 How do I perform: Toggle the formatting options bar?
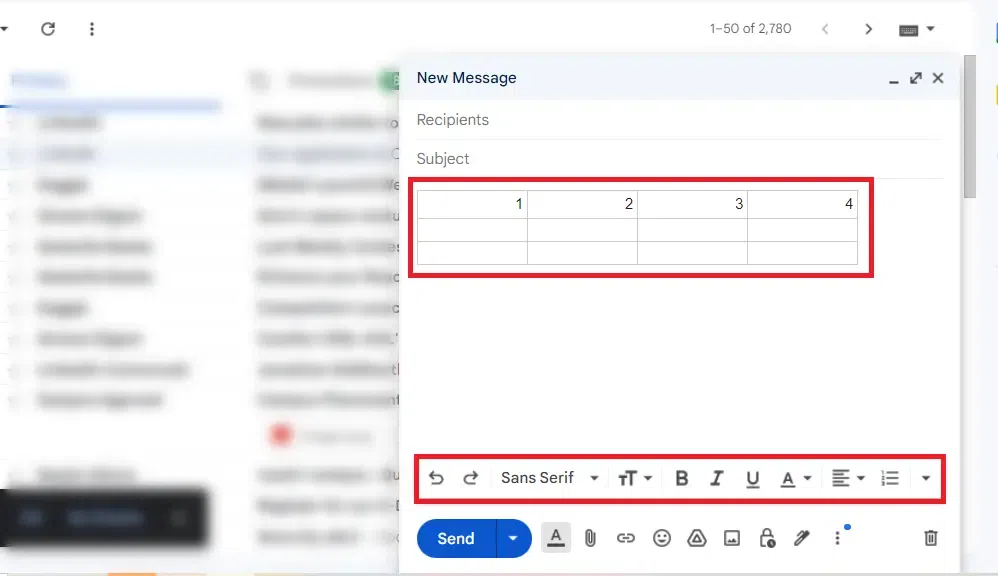pyautogui.click(x=556, y=538)
